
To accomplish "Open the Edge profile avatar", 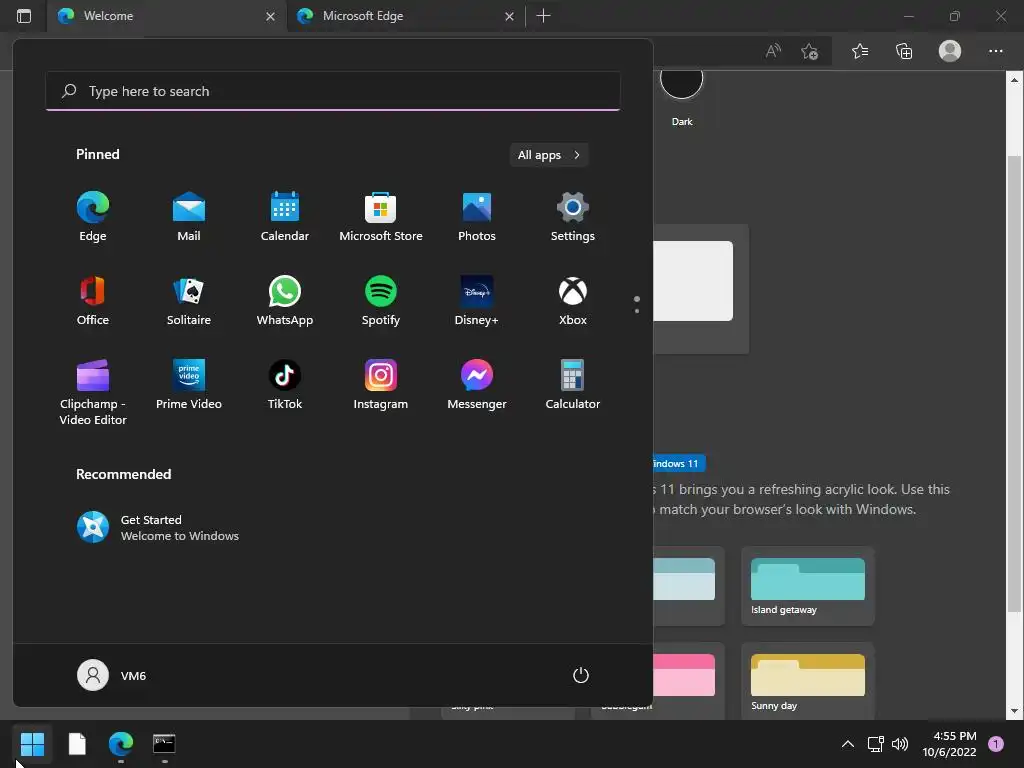I will tap(950, 51).
